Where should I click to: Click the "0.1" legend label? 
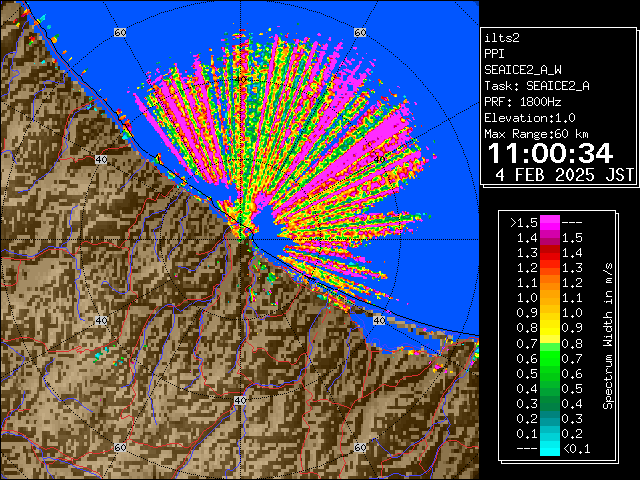tap(527, 434)
